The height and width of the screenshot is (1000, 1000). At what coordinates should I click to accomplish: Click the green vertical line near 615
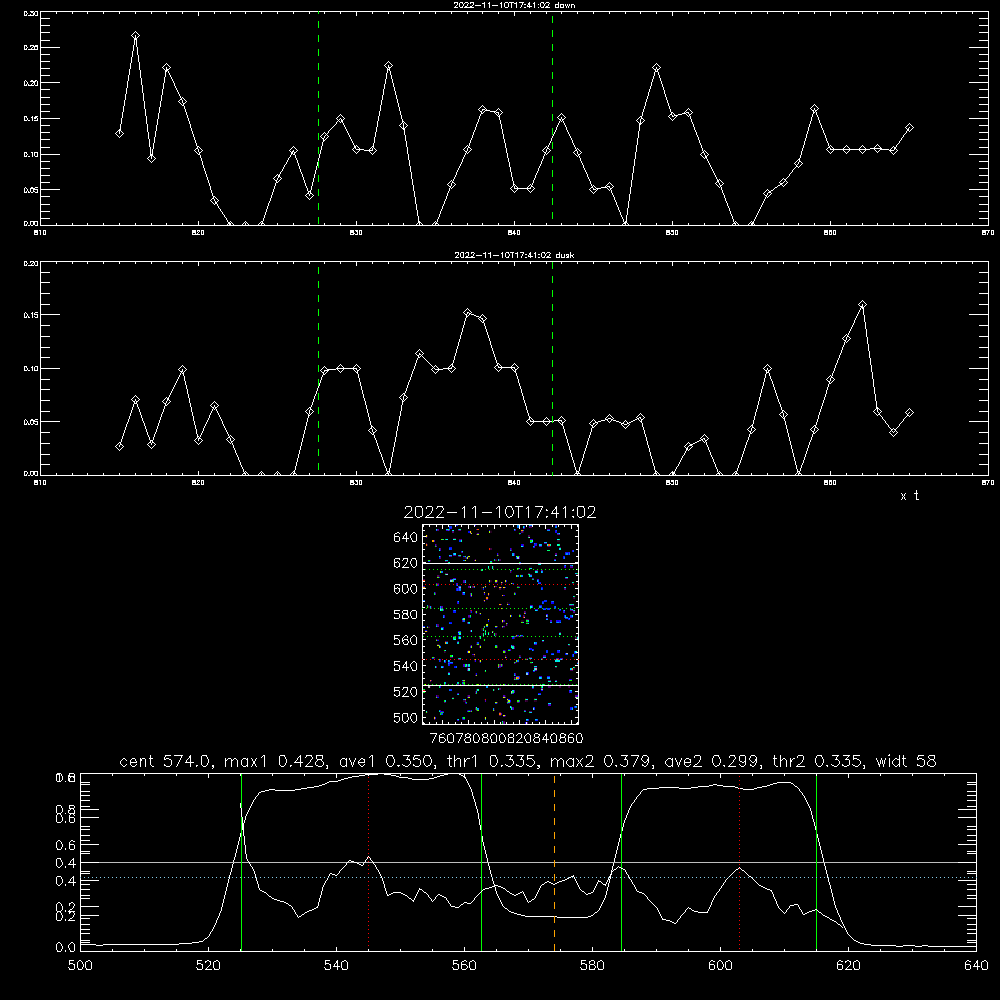pyautogui.click(x=816, y=862)
